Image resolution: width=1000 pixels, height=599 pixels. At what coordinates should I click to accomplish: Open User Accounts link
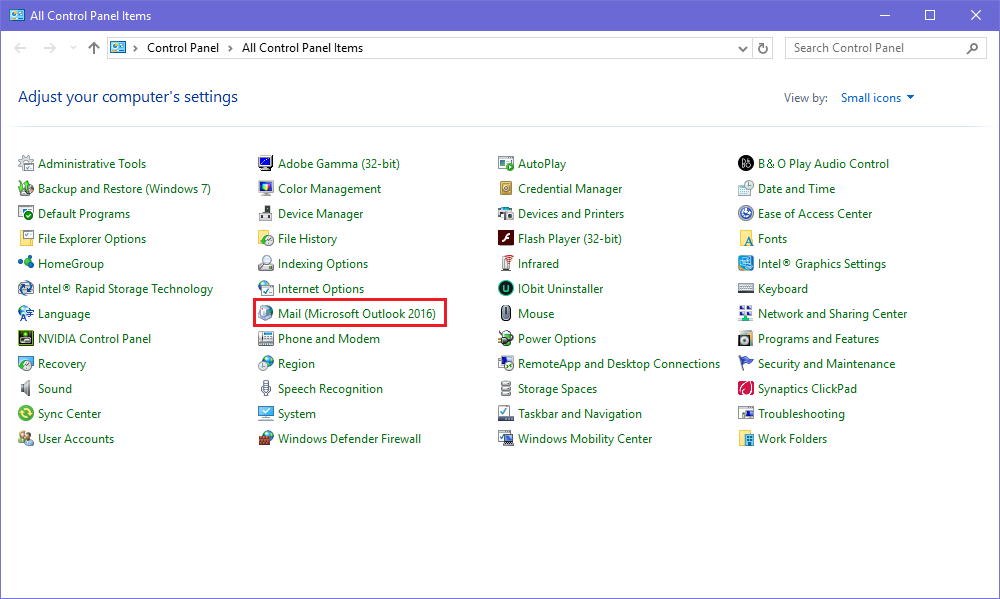[76, 439]
